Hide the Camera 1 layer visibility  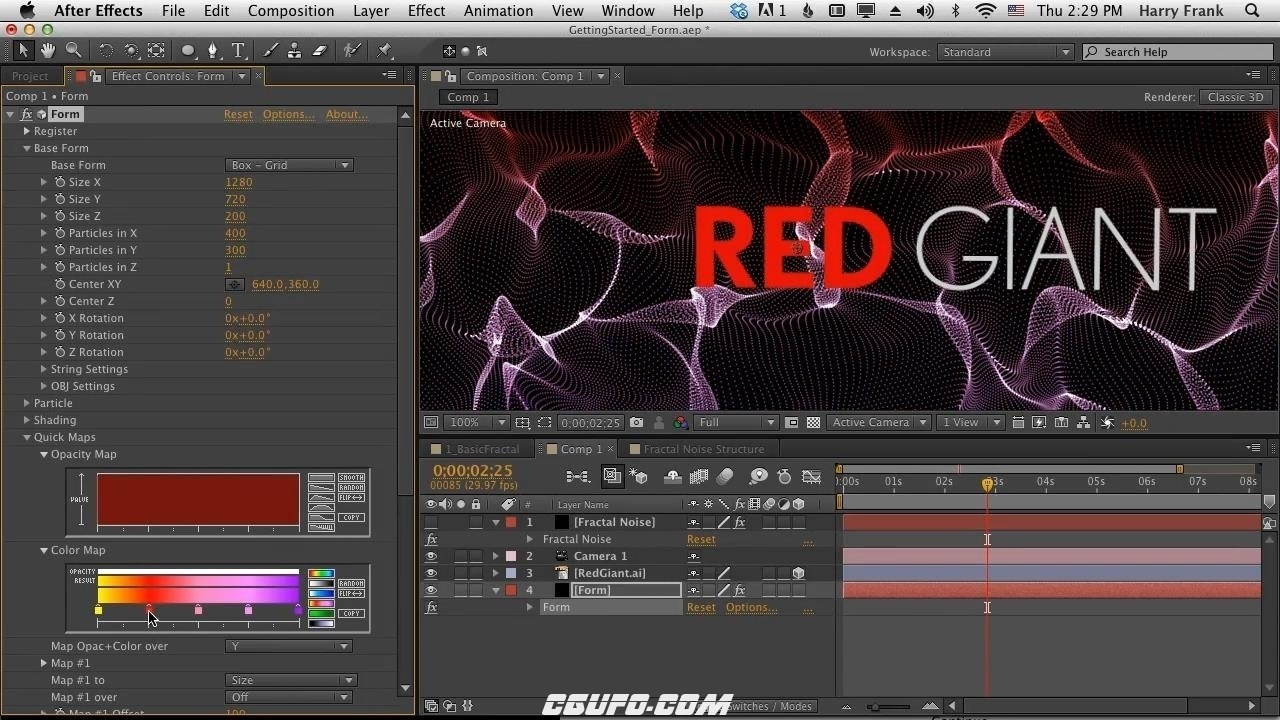[x=431, y=556]
